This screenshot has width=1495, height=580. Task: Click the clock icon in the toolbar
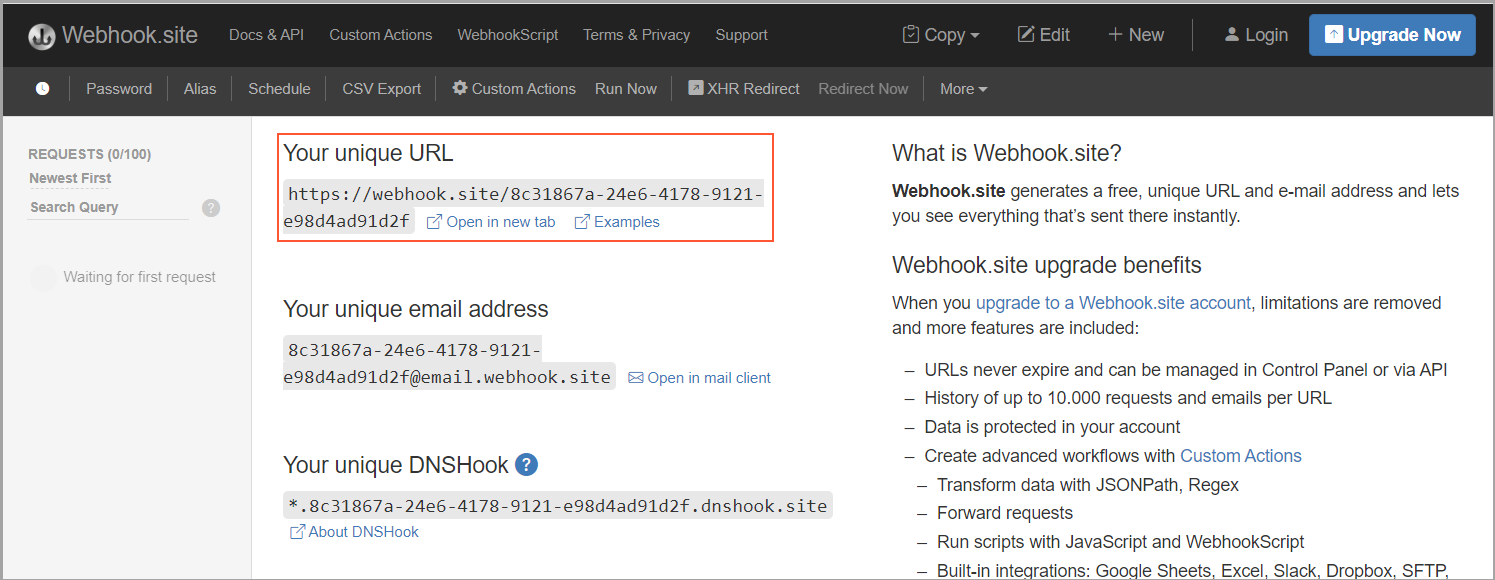click(42, 89)
